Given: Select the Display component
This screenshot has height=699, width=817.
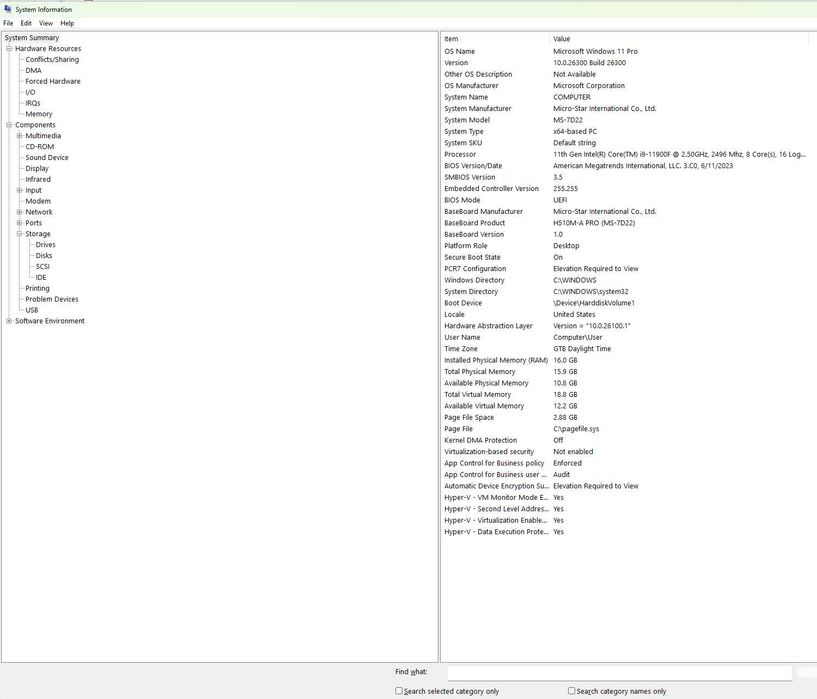Looking at the screenshot, I should pyautogui.click(x=37, y=168).
